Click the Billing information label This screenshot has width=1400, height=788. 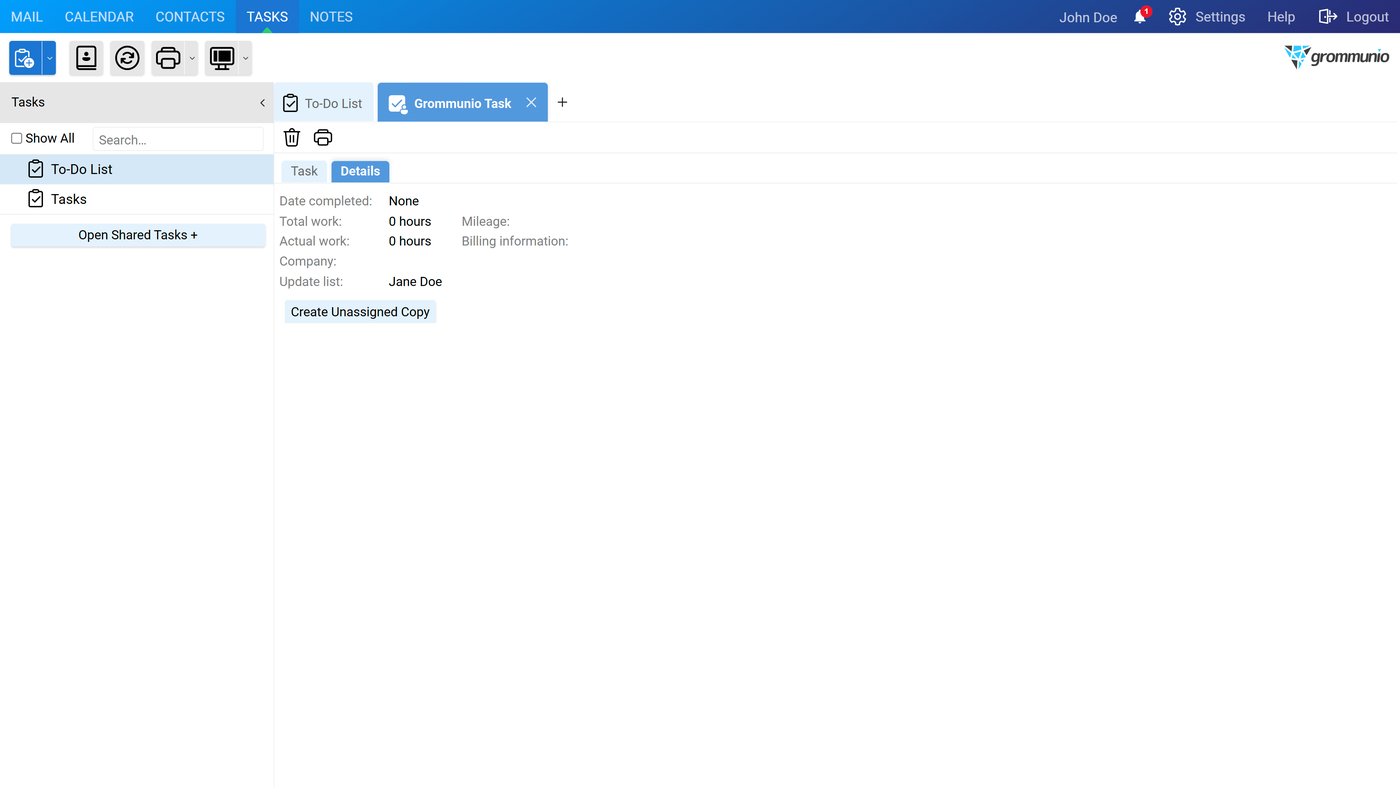(515, 241)
